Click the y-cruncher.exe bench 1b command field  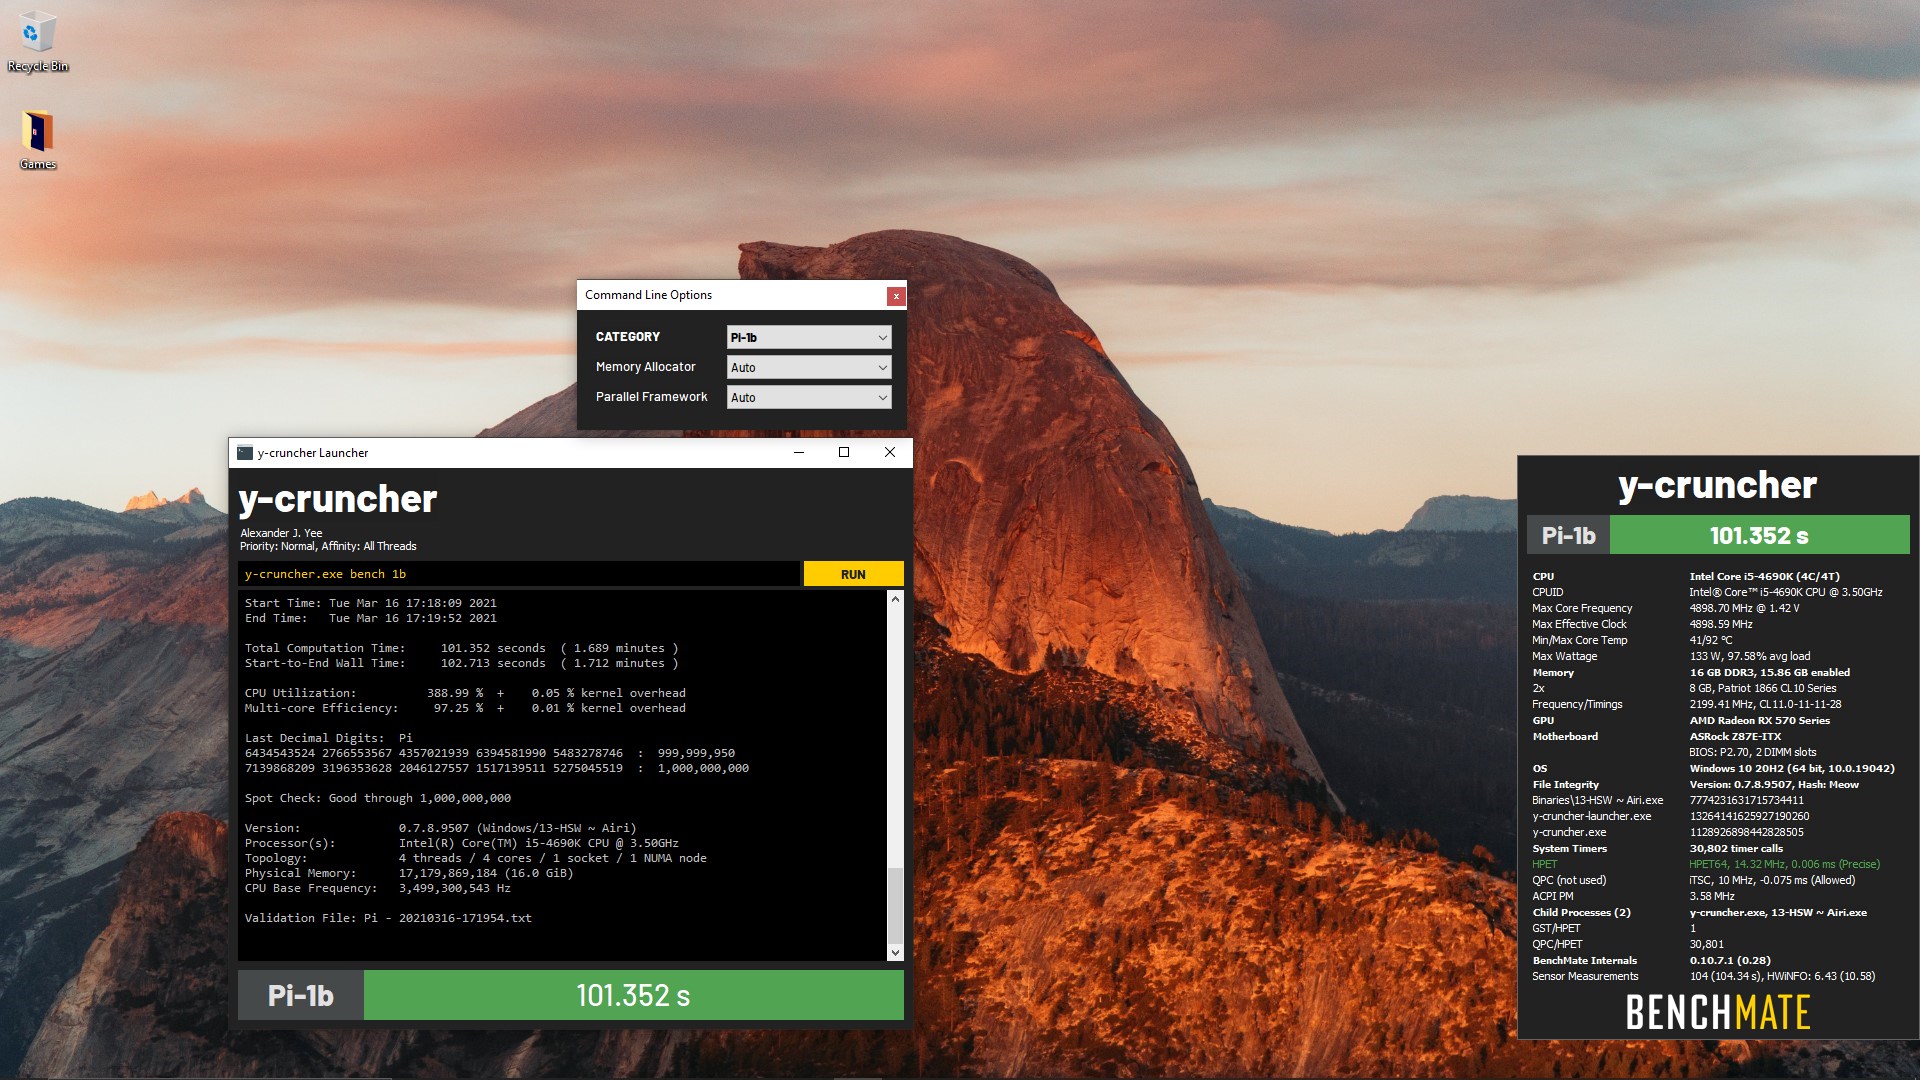coord(518,574)
